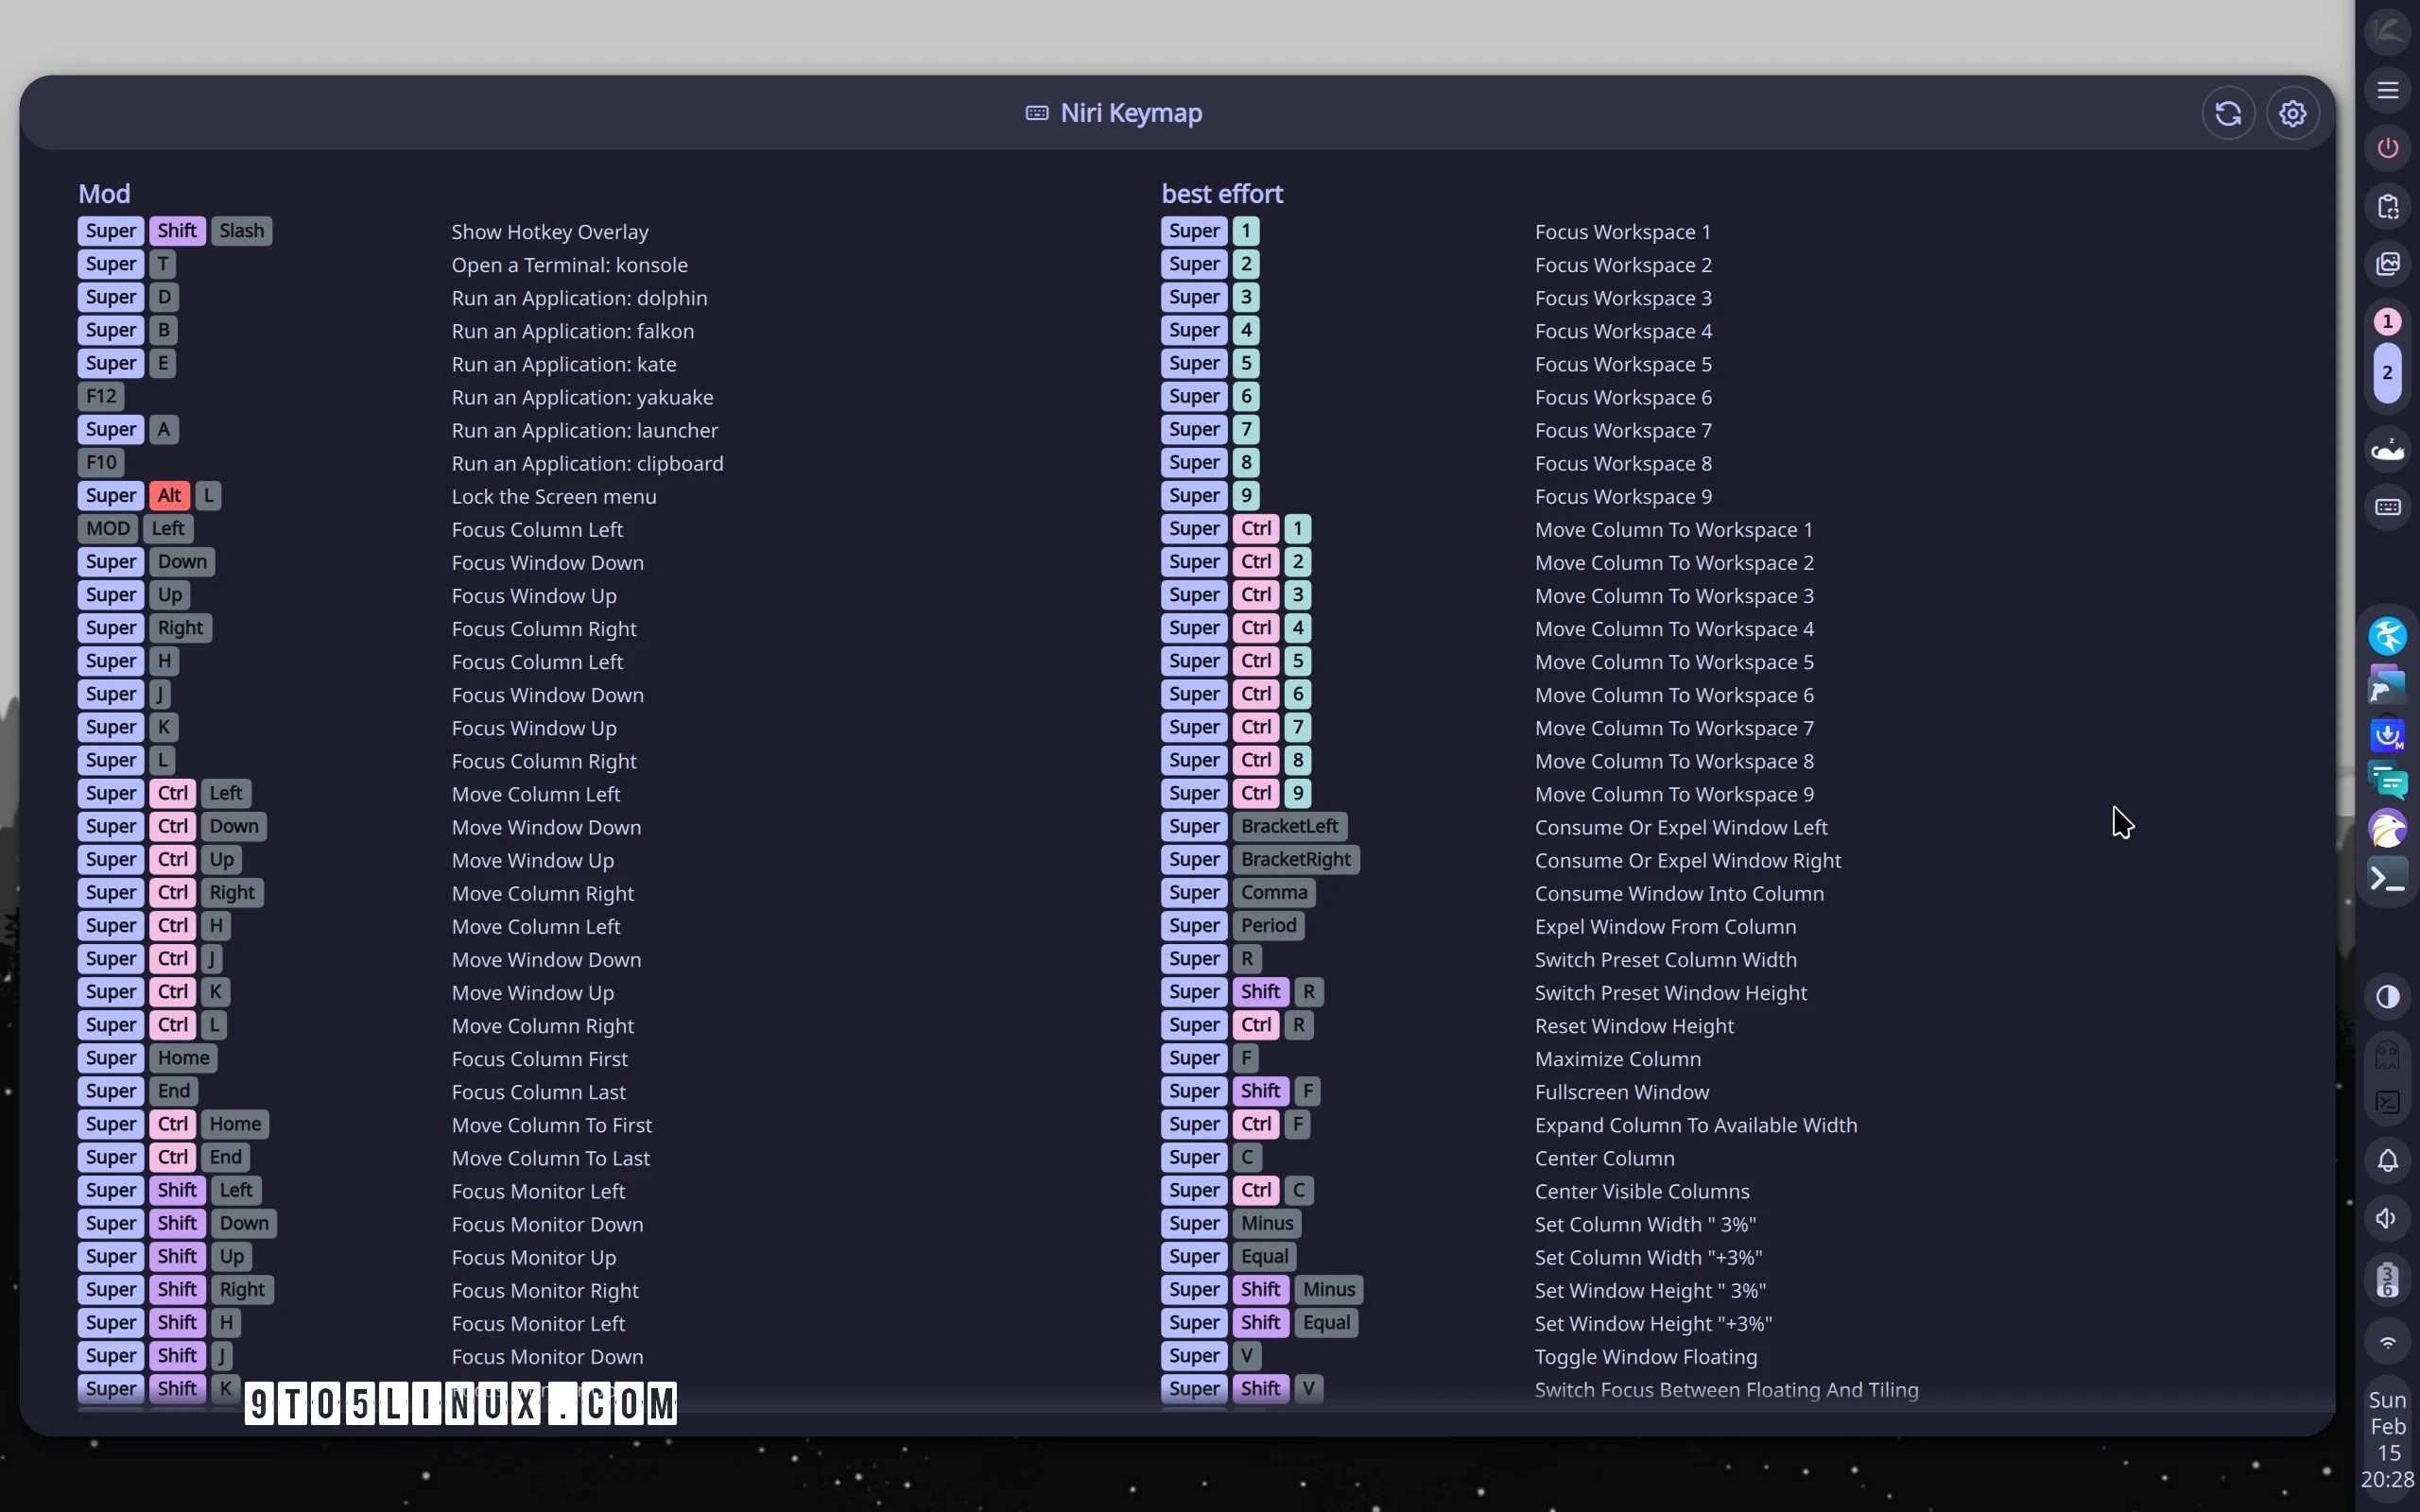Click the battery level indicator
The image size is (2420, 1512).
[x=2388, y=1280]
